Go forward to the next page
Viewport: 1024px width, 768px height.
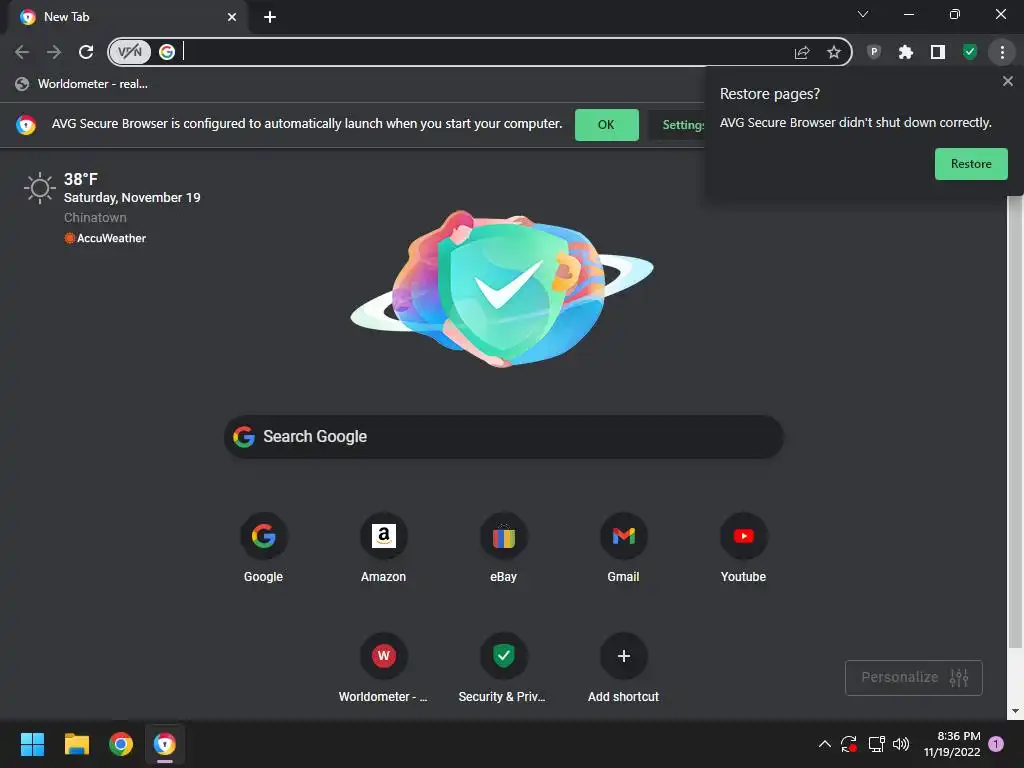pyautogui.click(x=54, y=52)
